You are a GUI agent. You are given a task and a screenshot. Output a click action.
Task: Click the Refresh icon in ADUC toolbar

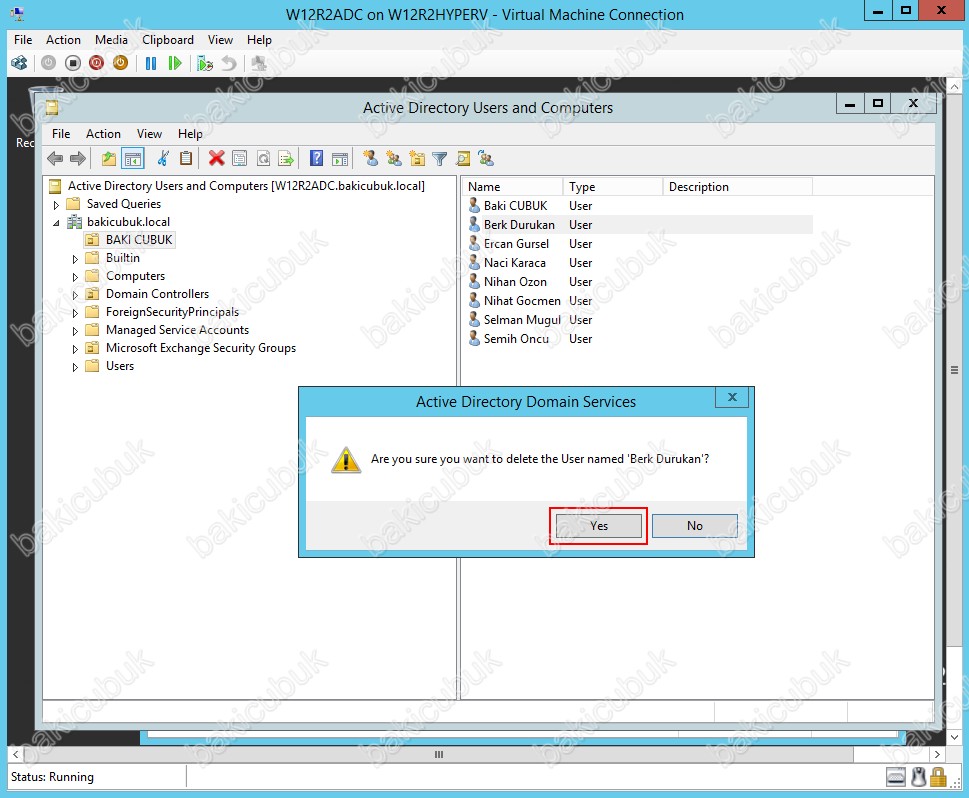[x=263, y=159]
